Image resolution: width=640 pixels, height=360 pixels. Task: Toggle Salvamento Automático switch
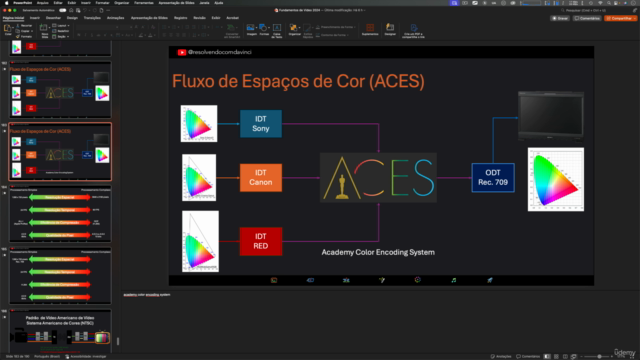pos(62,10)
